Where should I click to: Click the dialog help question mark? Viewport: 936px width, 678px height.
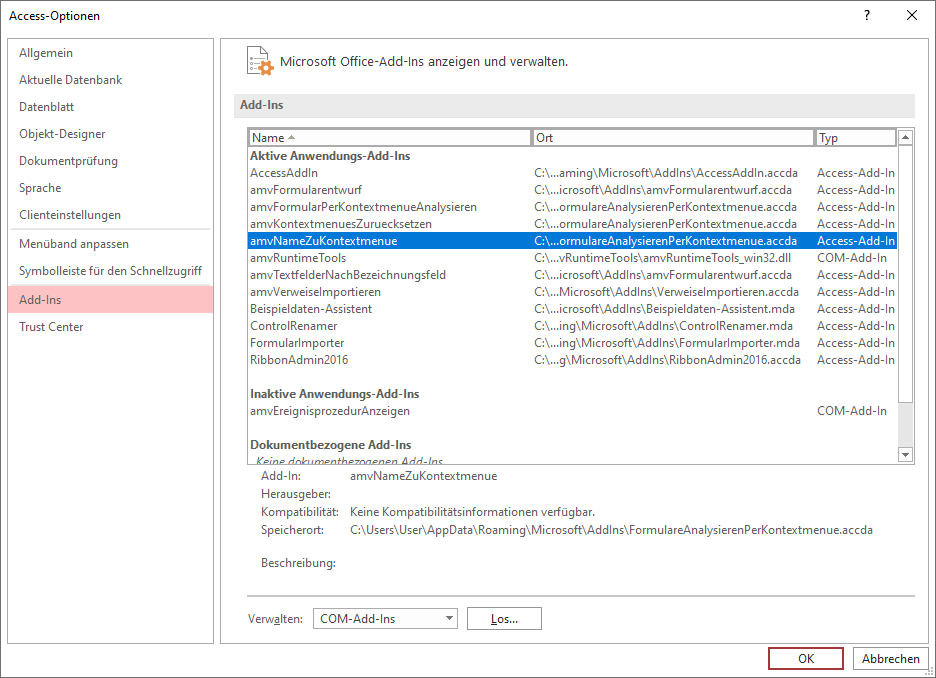pos(866,15)
